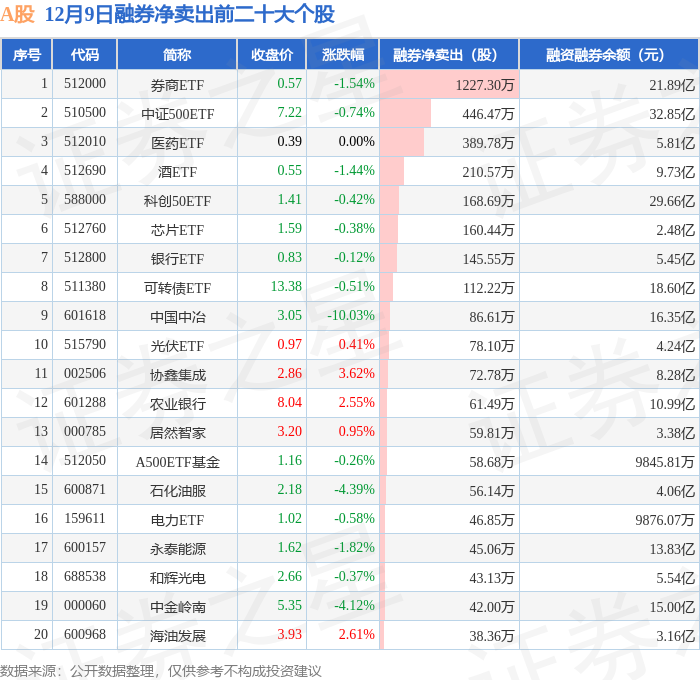The image size is (700, 680).
Task: Select the value 42.00万
Action: point(492,607)
